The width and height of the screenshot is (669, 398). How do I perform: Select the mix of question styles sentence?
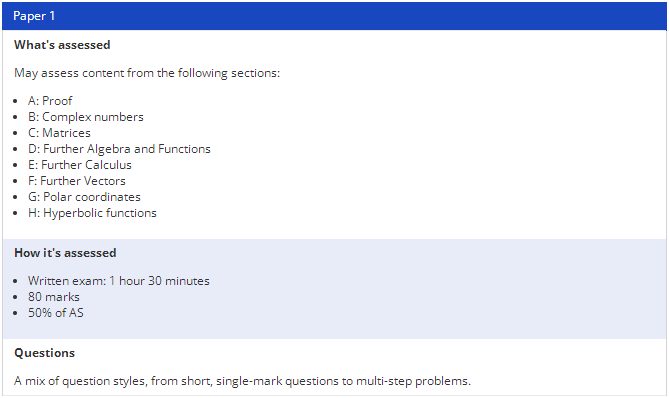click(x=242, y=381)
